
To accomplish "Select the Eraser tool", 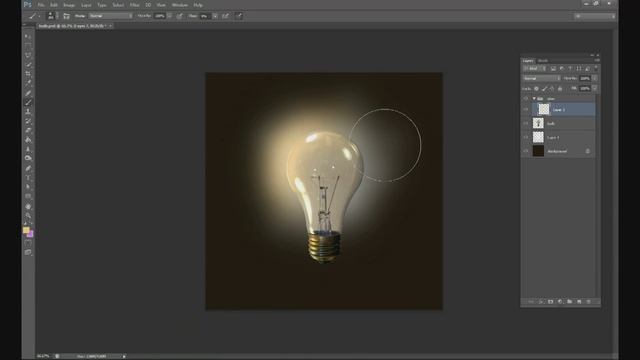I will point(28,131).
